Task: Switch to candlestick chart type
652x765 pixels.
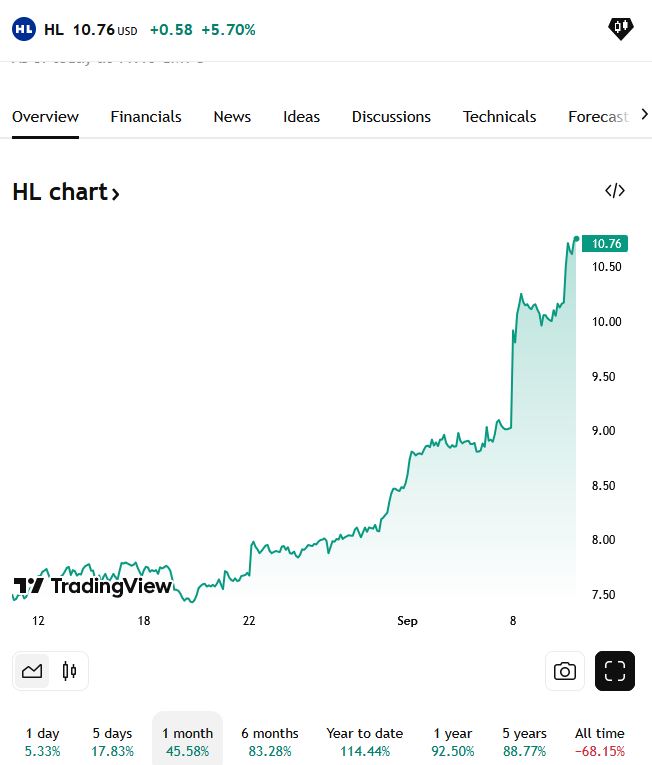Action: (x=69, y=671)
